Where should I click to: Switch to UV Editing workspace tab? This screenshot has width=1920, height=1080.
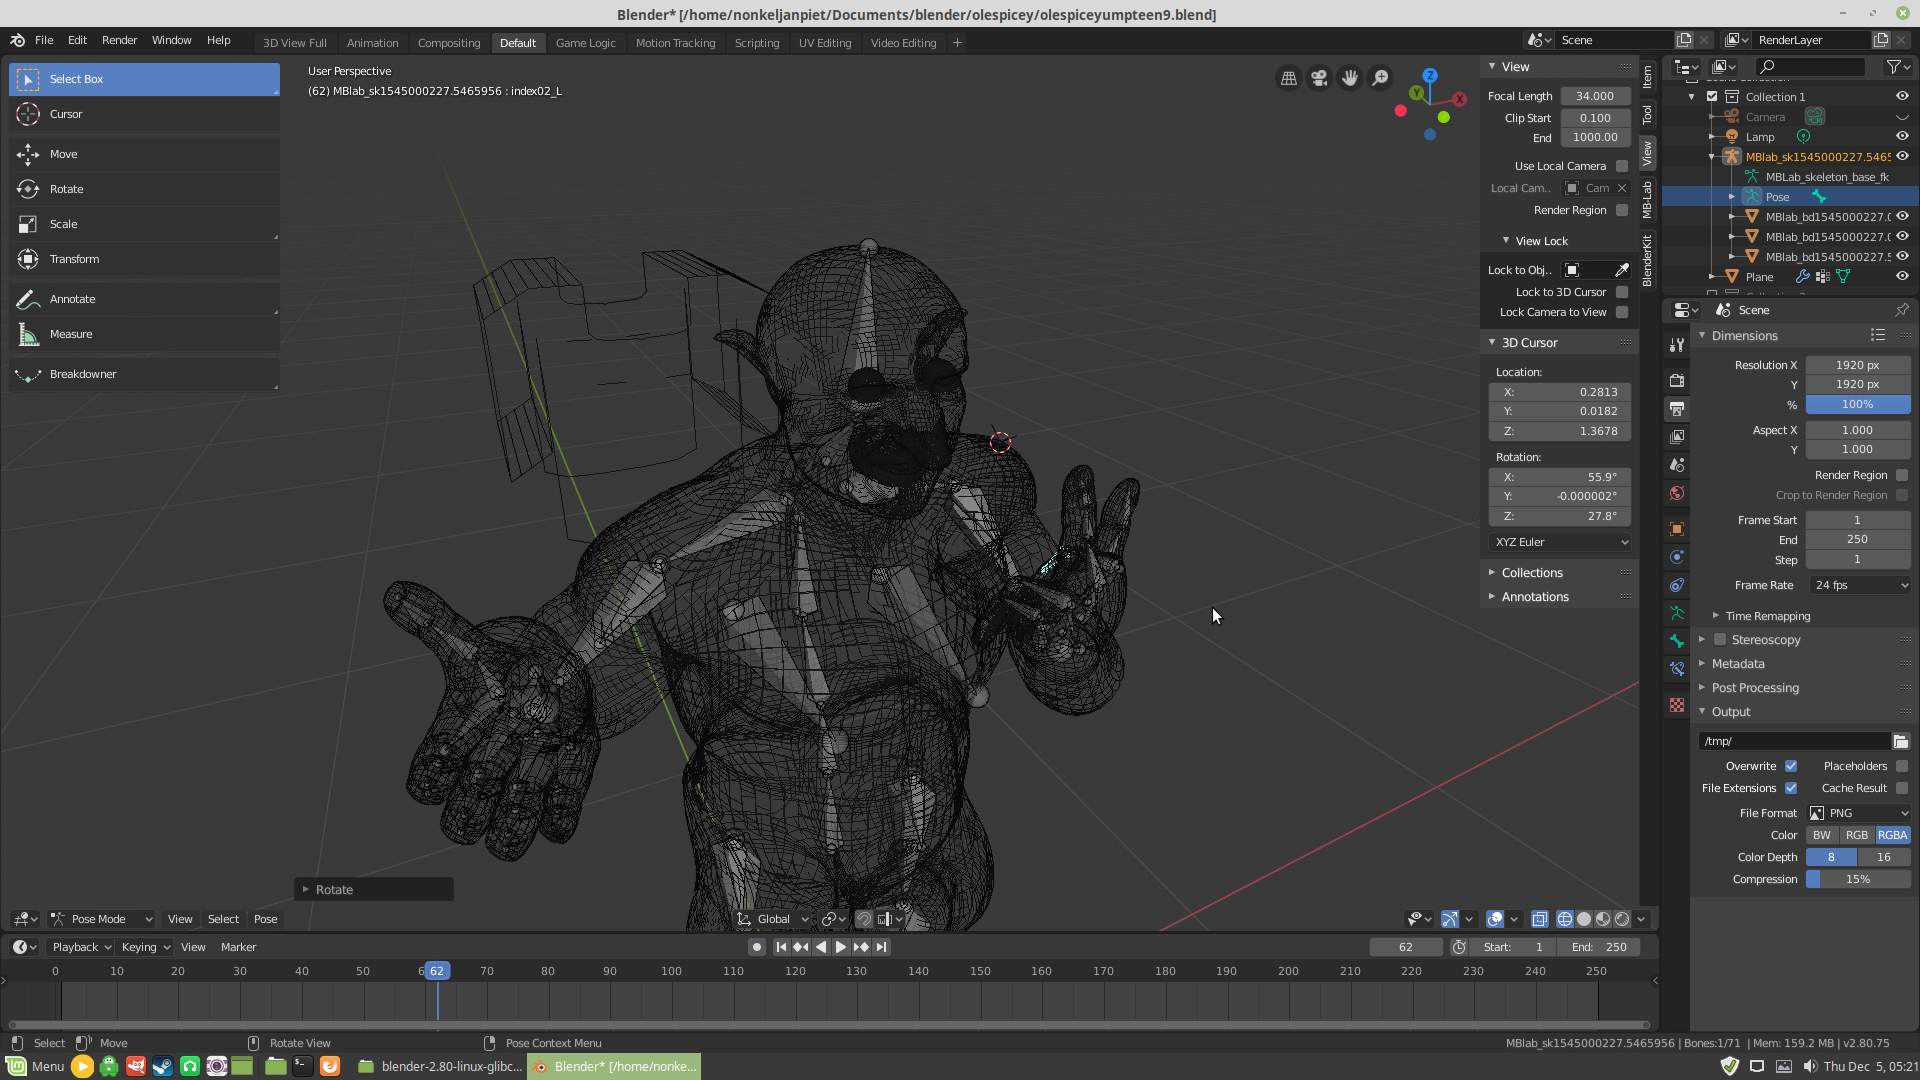(x=825, y=43)
